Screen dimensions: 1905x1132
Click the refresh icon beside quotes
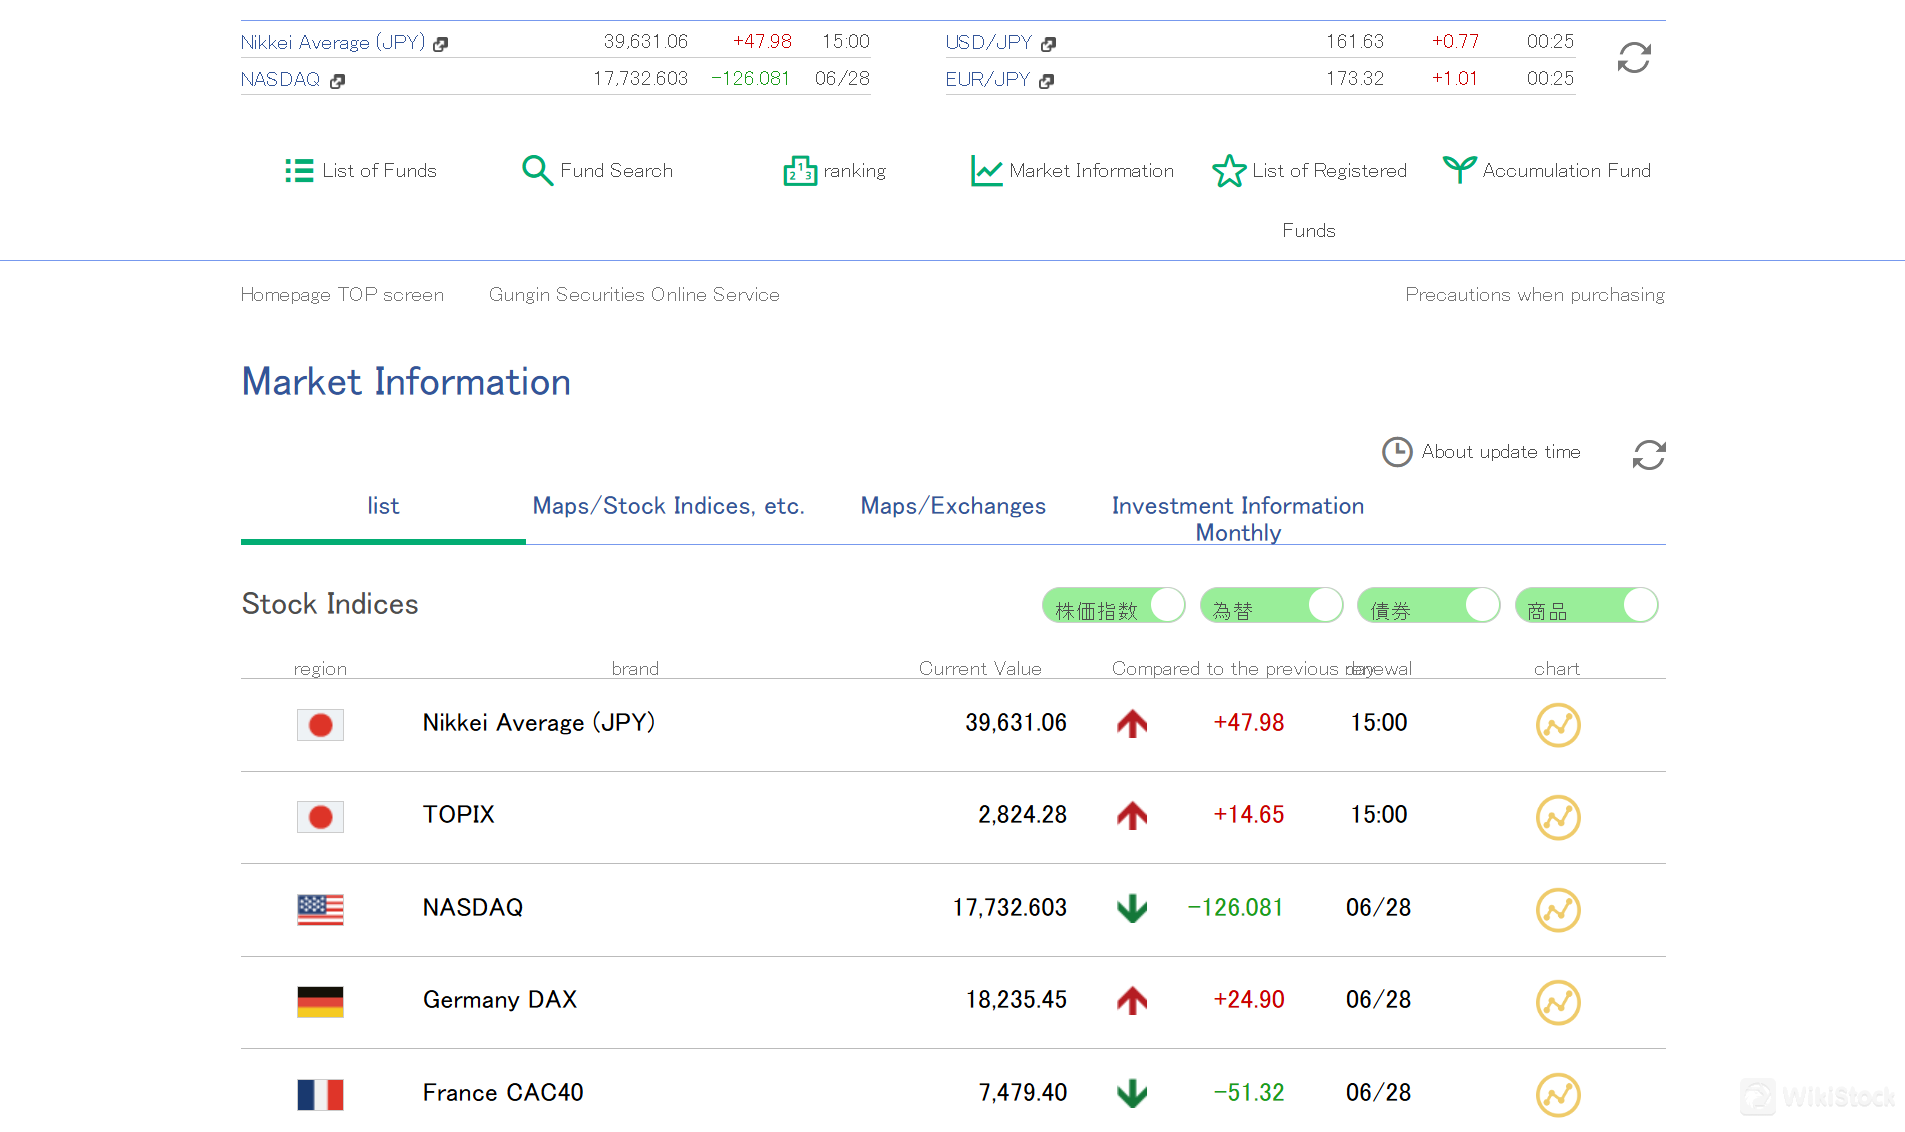[x=1633, y=57]
